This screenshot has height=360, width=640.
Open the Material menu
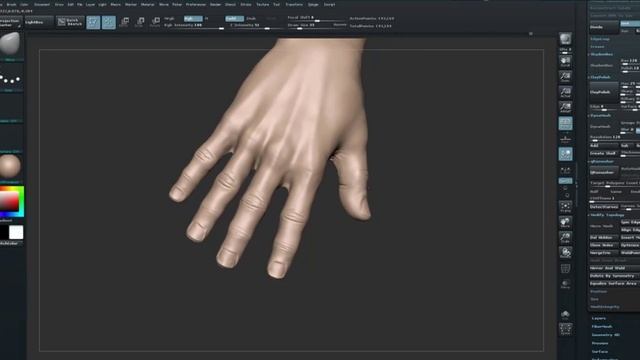tap(147, 4)
